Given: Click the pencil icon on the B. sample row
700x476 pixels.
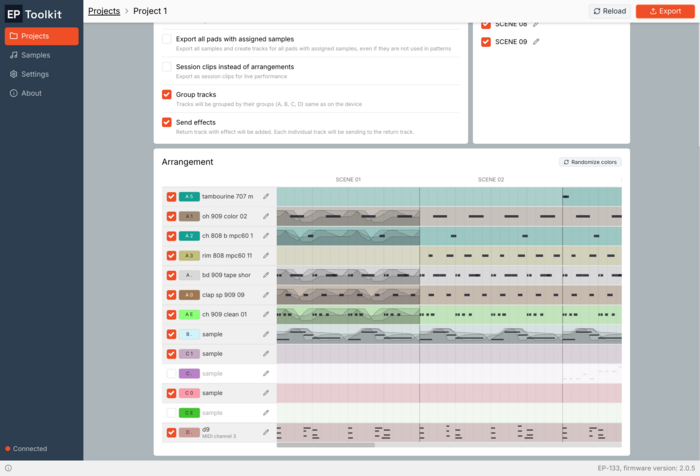Looking at the screenshot, I should click(266, 334).
